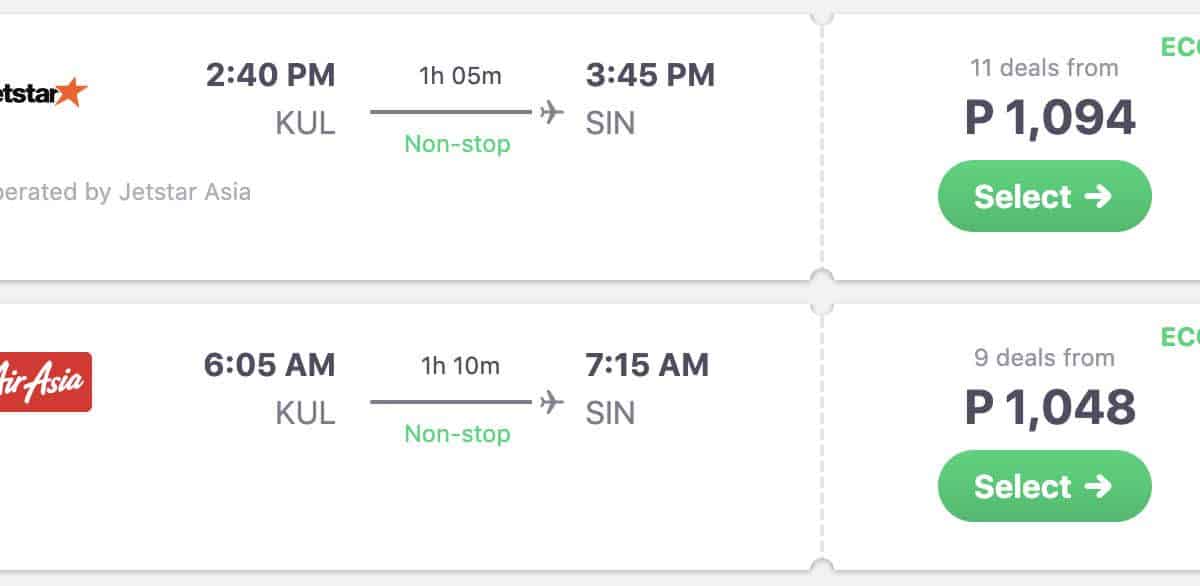Open the "11 deals from" link

coord(1044,68)
